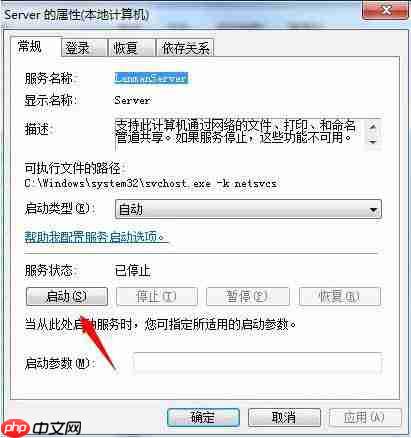Expand the 启动类型 dropdown arrow

(374, 210)
